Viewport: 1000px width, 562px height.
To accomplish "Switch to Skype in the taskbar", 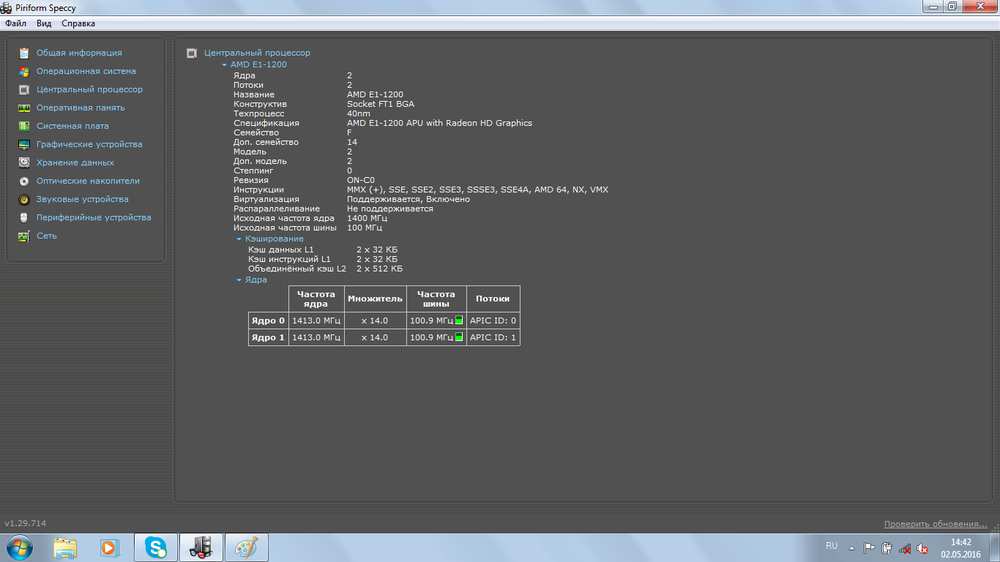I will [156, 548].
